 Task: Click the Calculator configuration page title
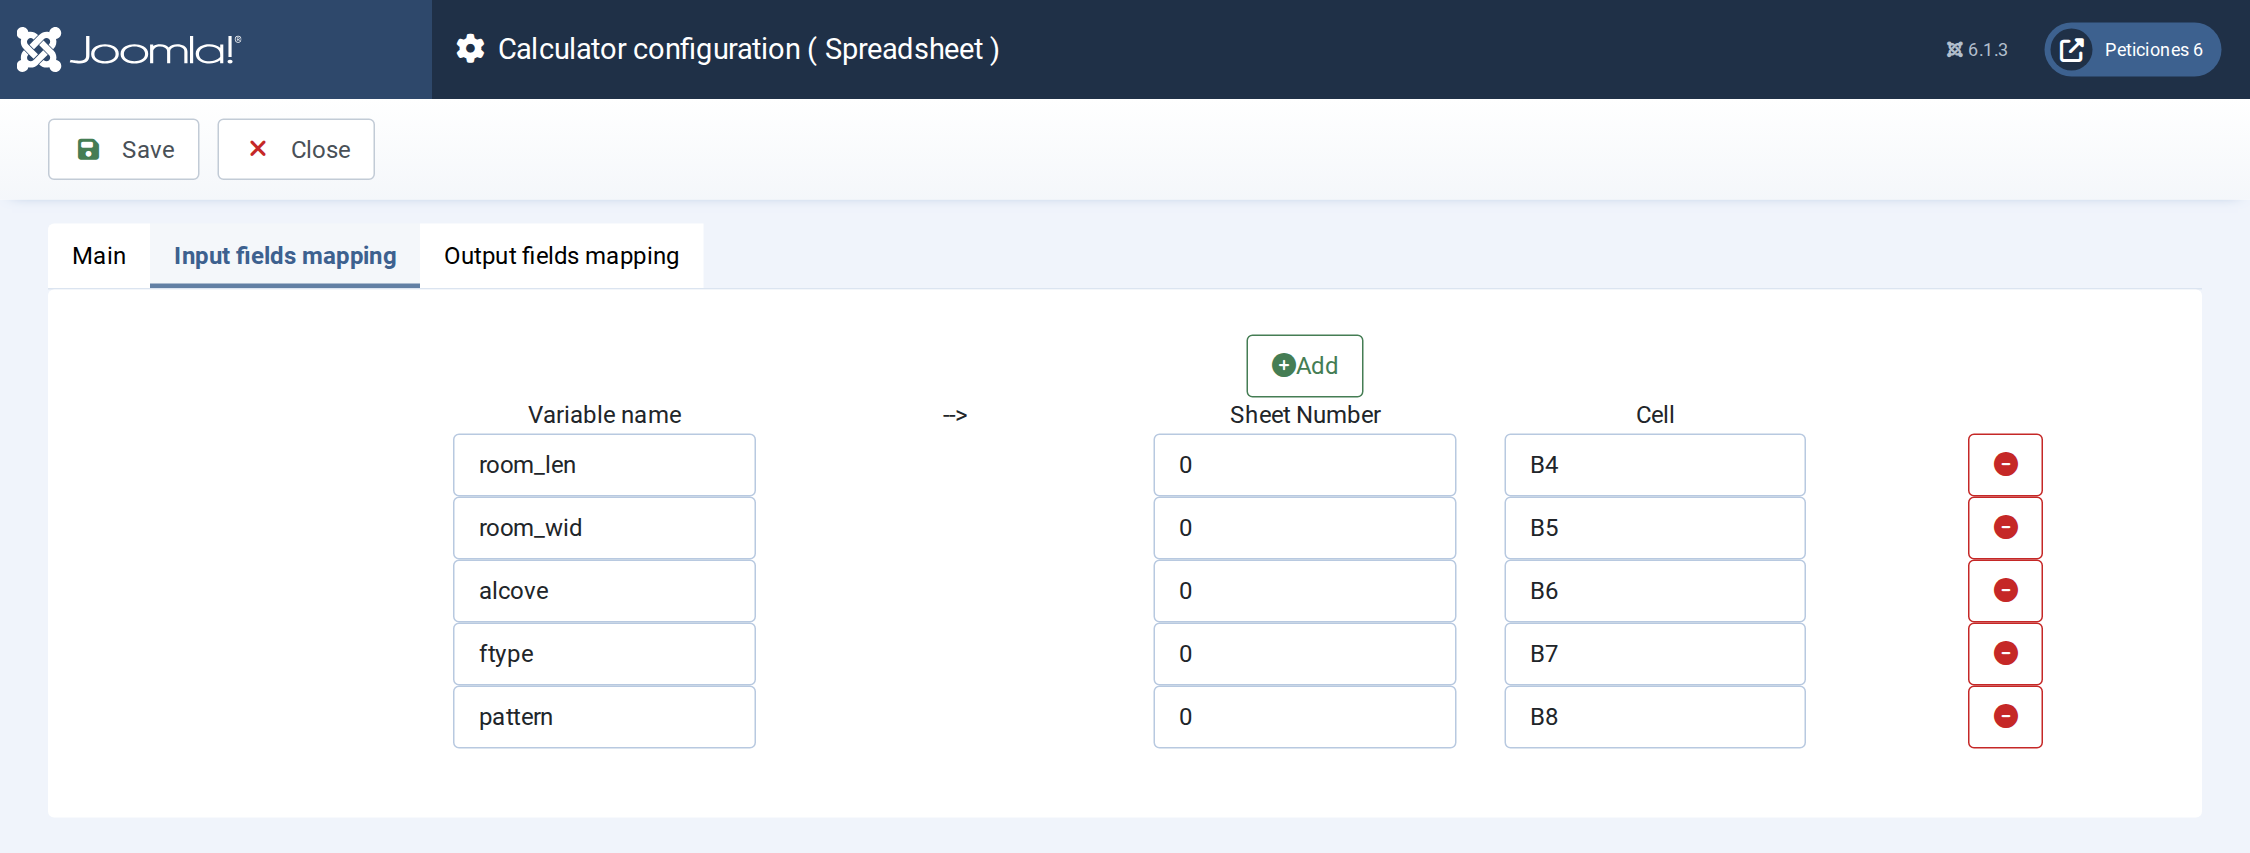click(748, 49)
